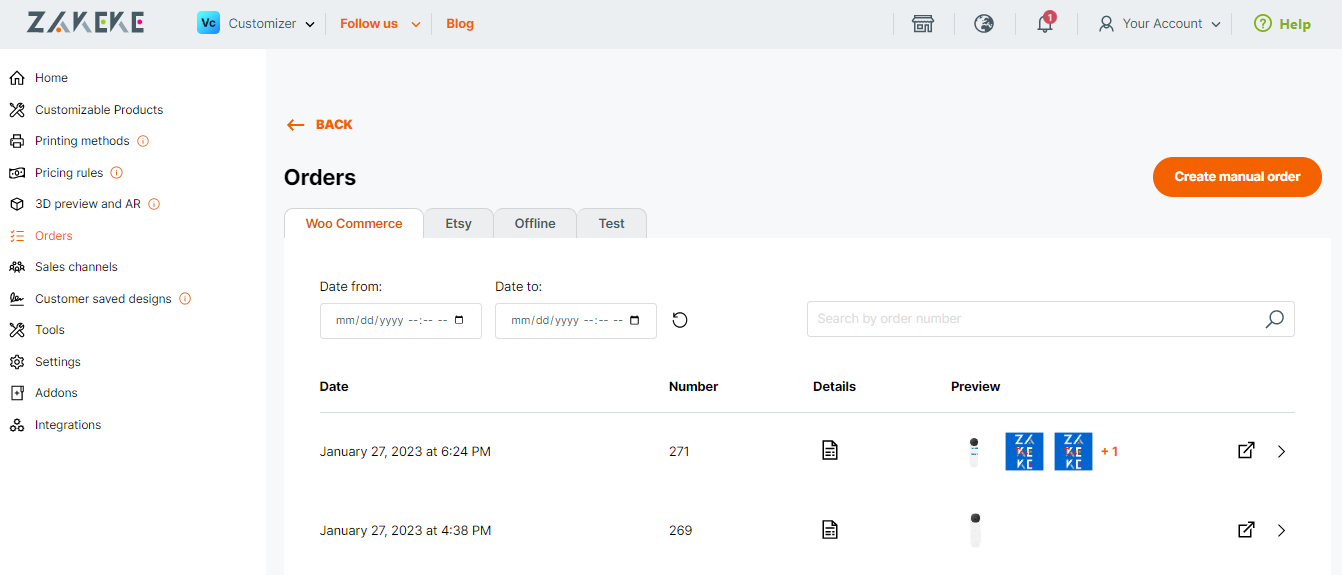The width and height of the screenshot is (1342, 575).
Task: Go back with the BACK link
Action: 320,125
